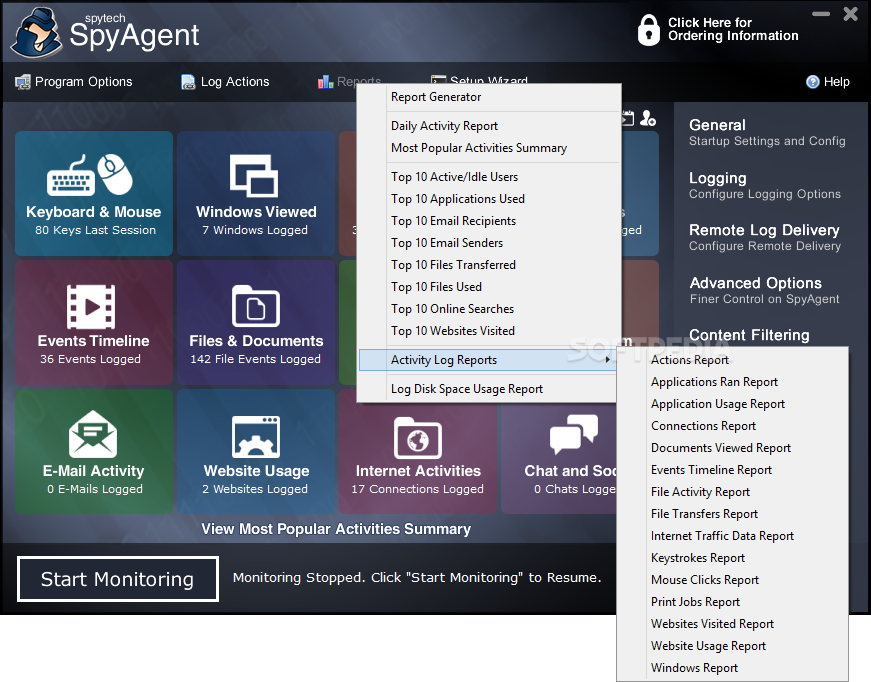Click the Log Actions document icon
Image resolution: width=871 pixels, height=682 pixels.
click(188, 82)
